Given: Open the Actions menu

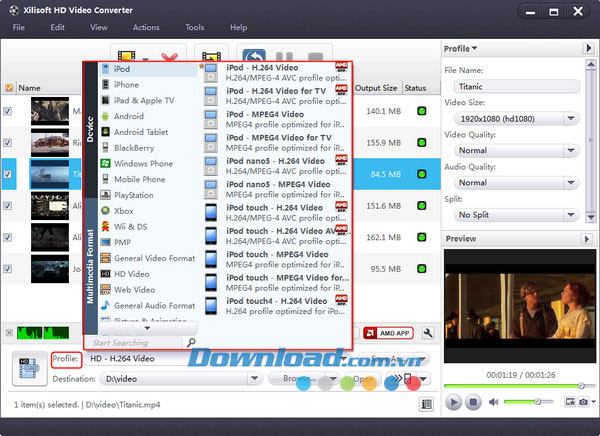Looking at the screenshot, I should point(146,28).
